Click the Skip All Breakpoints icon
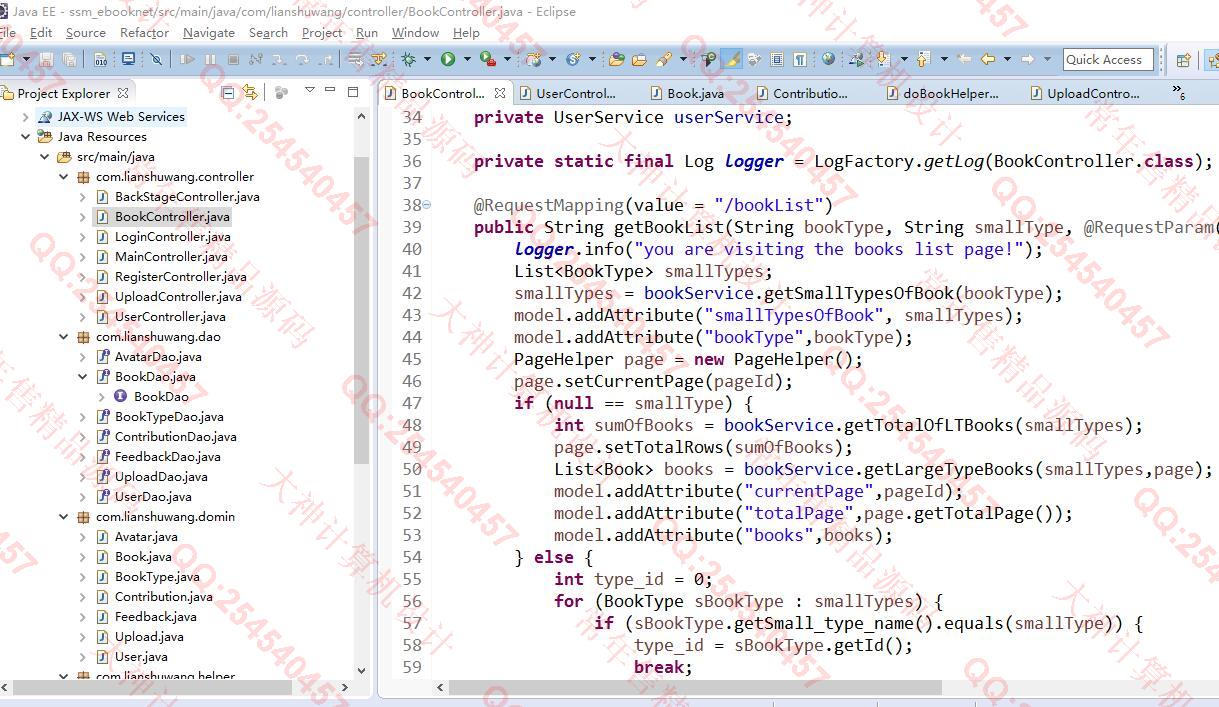 tap(156, 60)
